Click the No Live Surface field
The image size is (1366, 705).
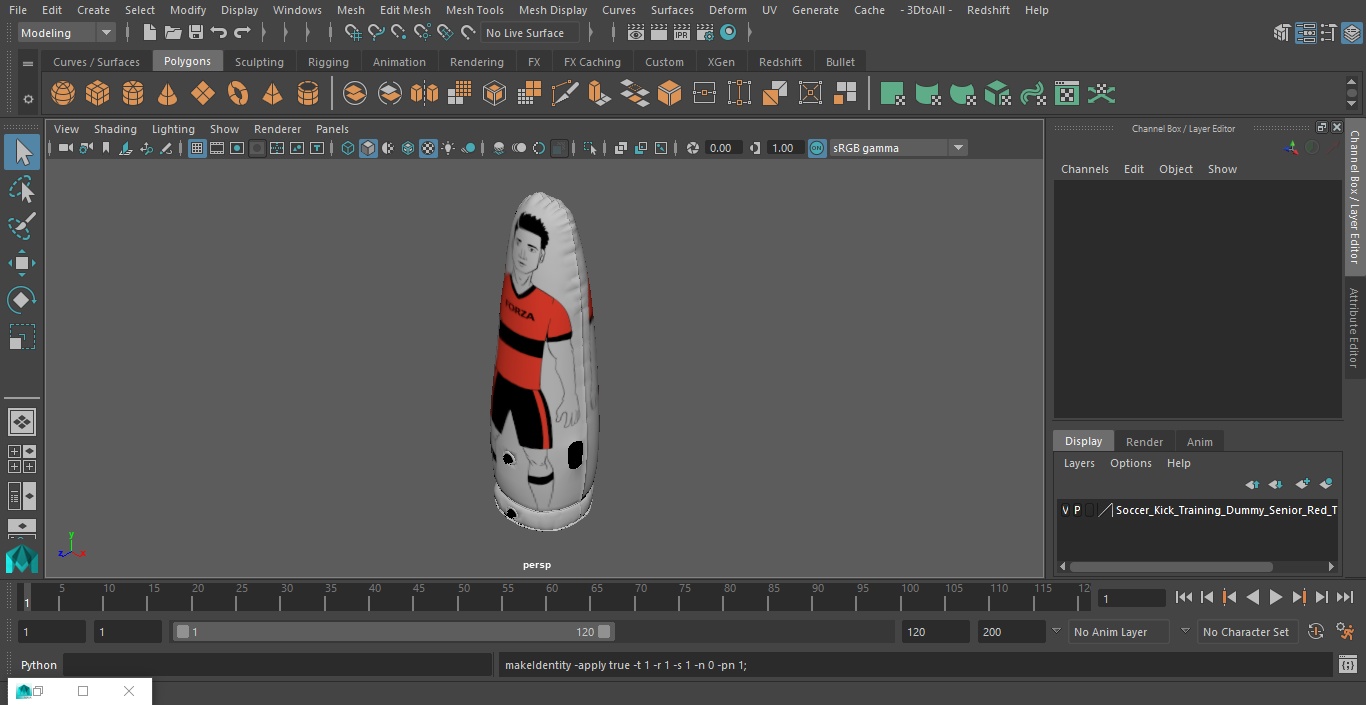pos(531,33)
